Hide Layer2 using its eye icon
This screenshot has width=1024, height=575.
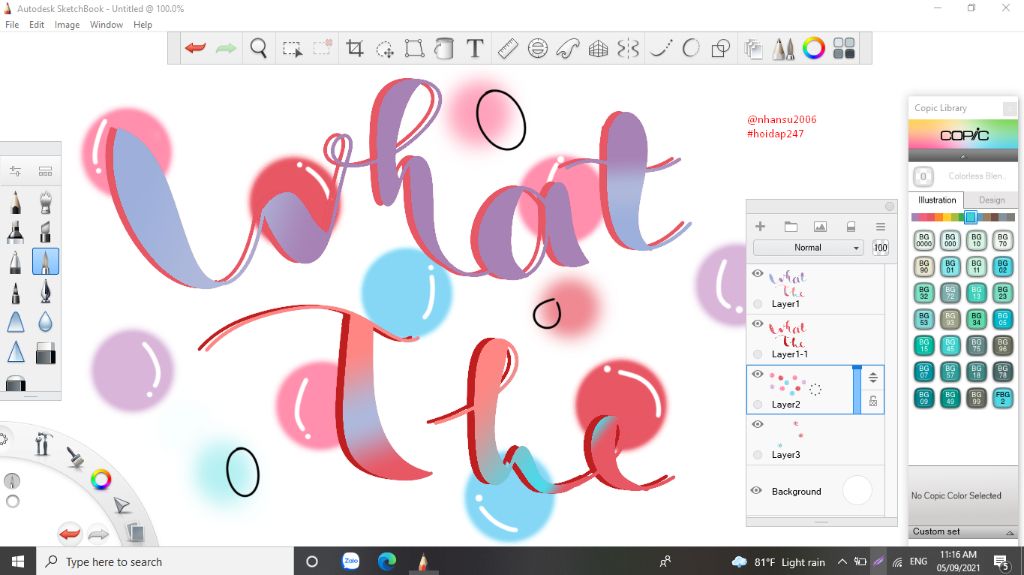click(x=758, y=374)
